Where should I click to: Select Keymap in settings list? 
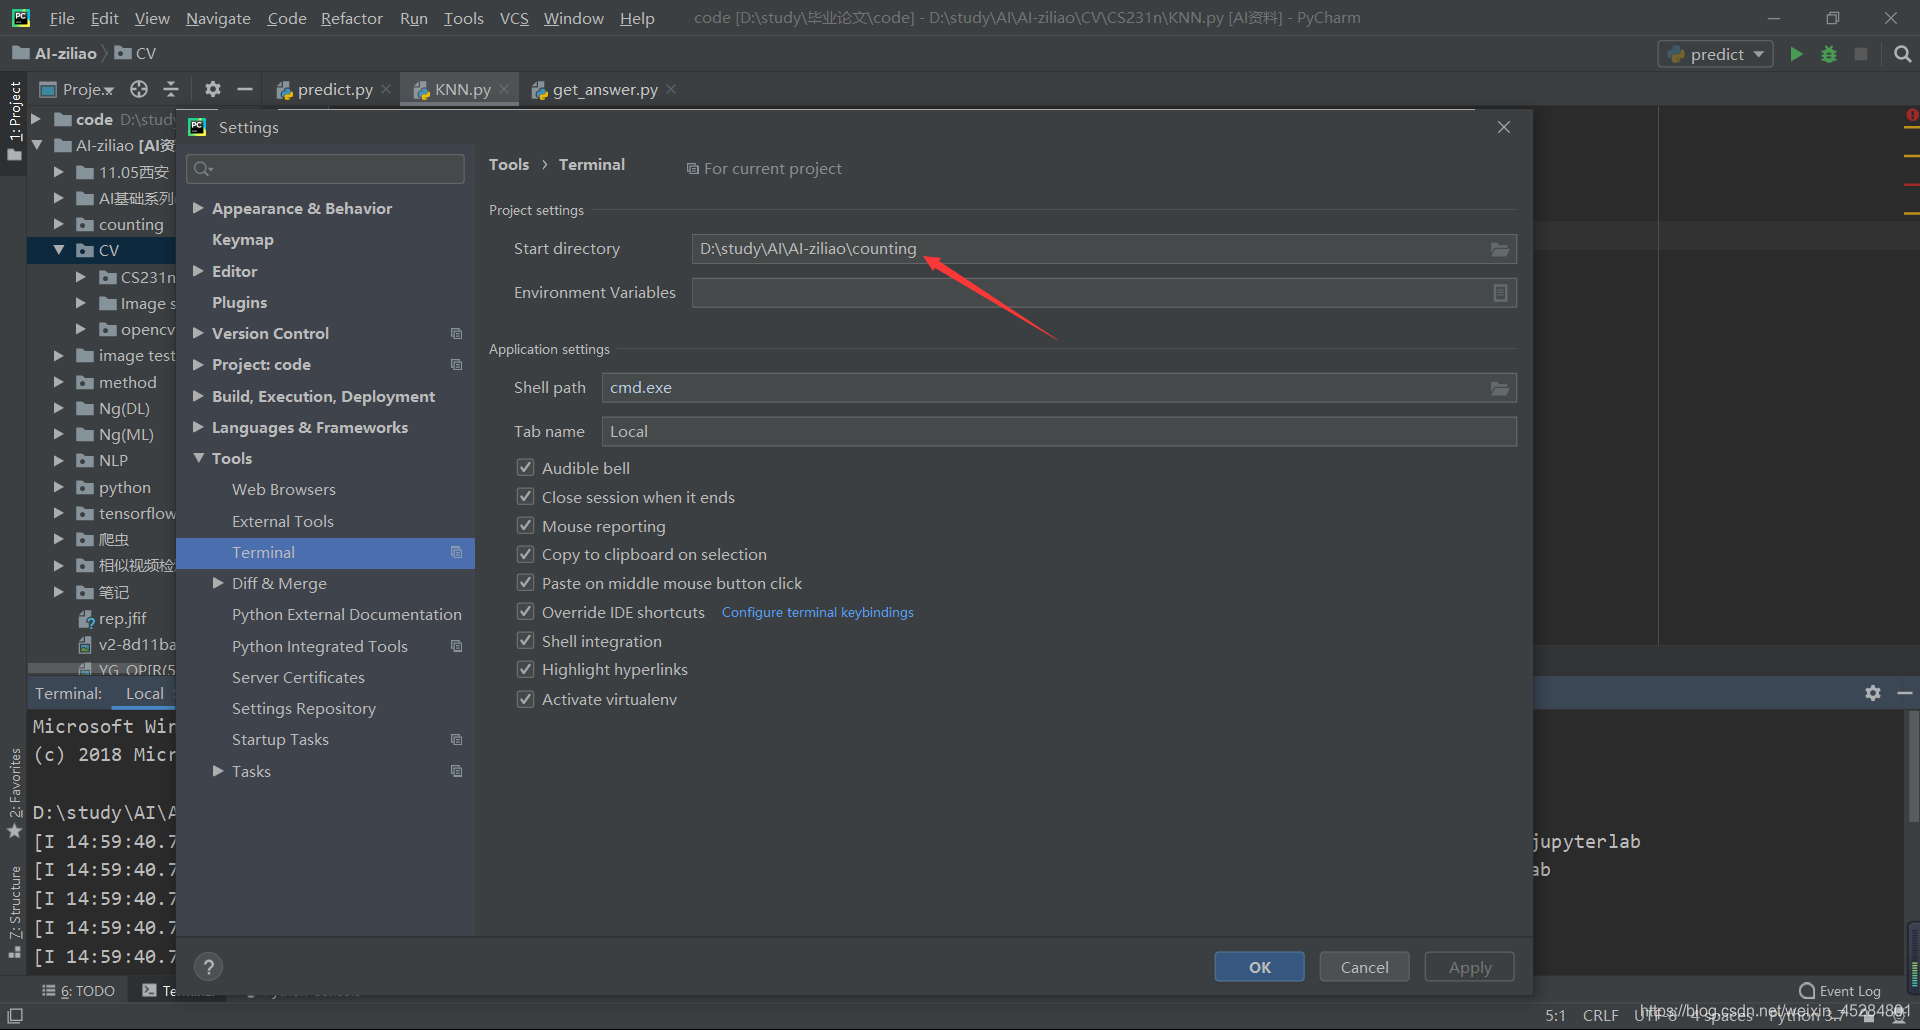(x=242, y=240)
